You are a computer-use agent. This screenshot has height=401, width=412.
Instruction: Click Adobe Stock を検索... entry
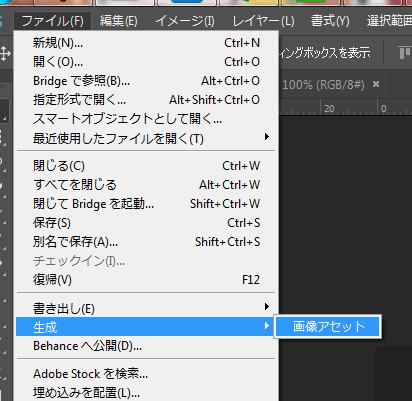(146, 374)
